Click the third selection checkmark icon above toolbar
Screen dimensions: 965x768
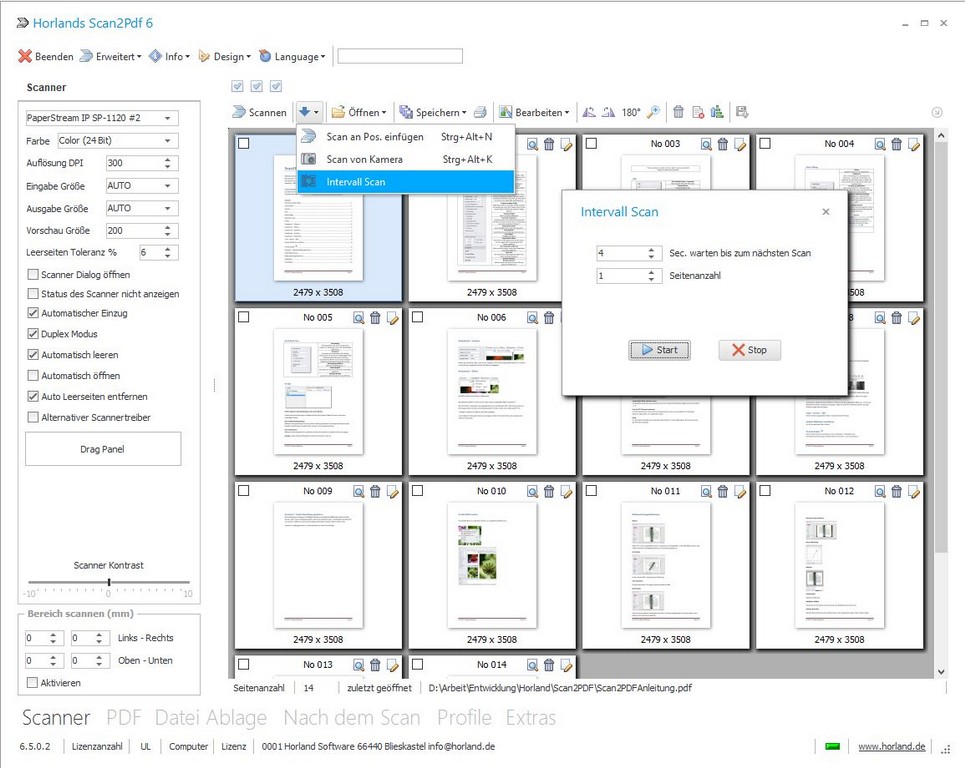(276, 86)
